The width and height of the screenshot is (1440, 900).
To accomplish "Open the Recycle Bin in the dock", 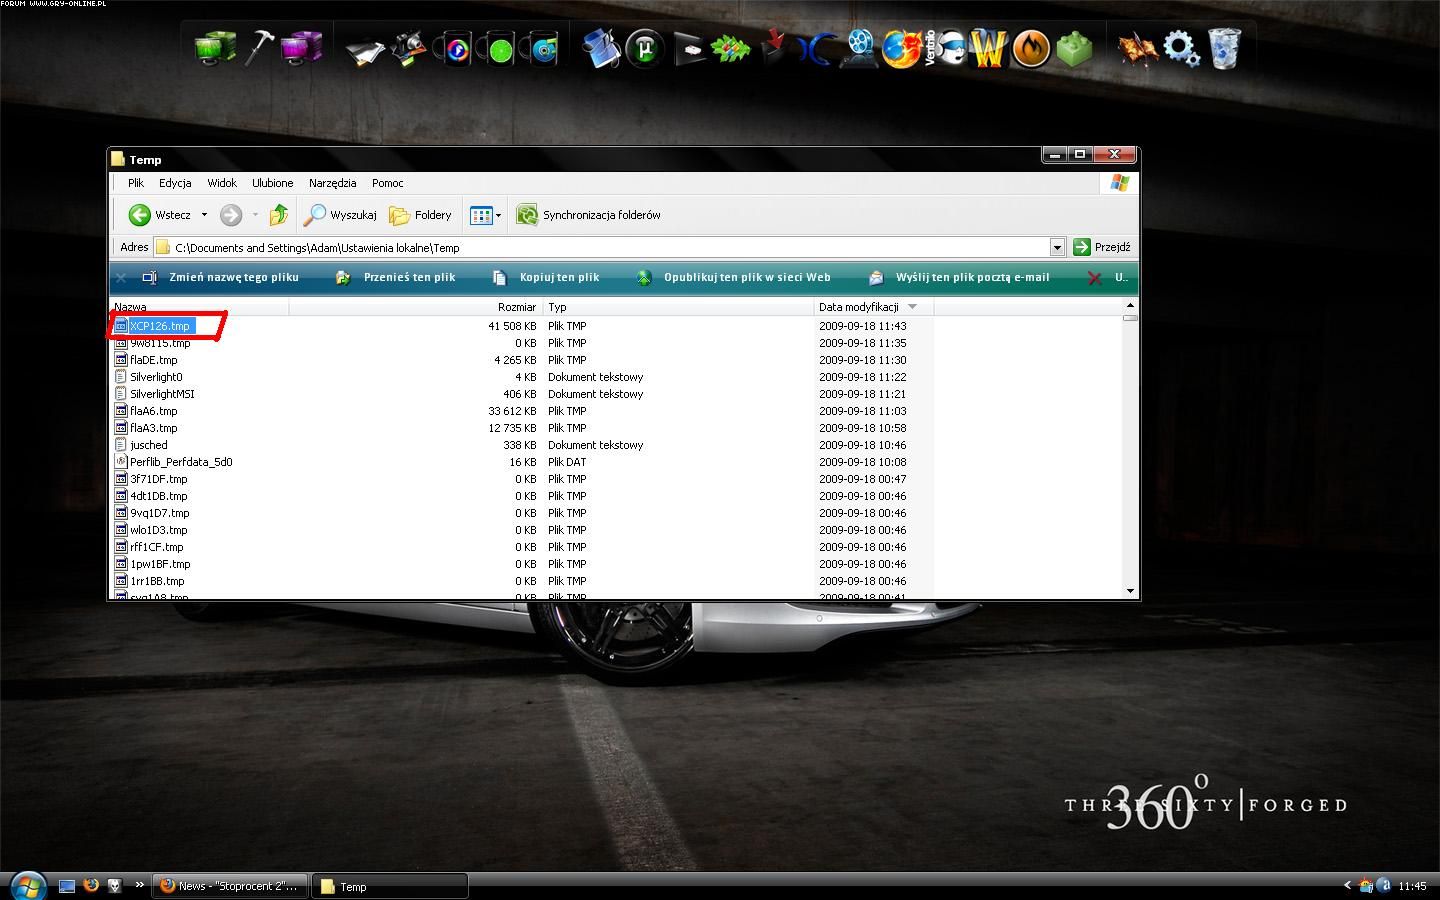I will click(x=1224, y=48).
